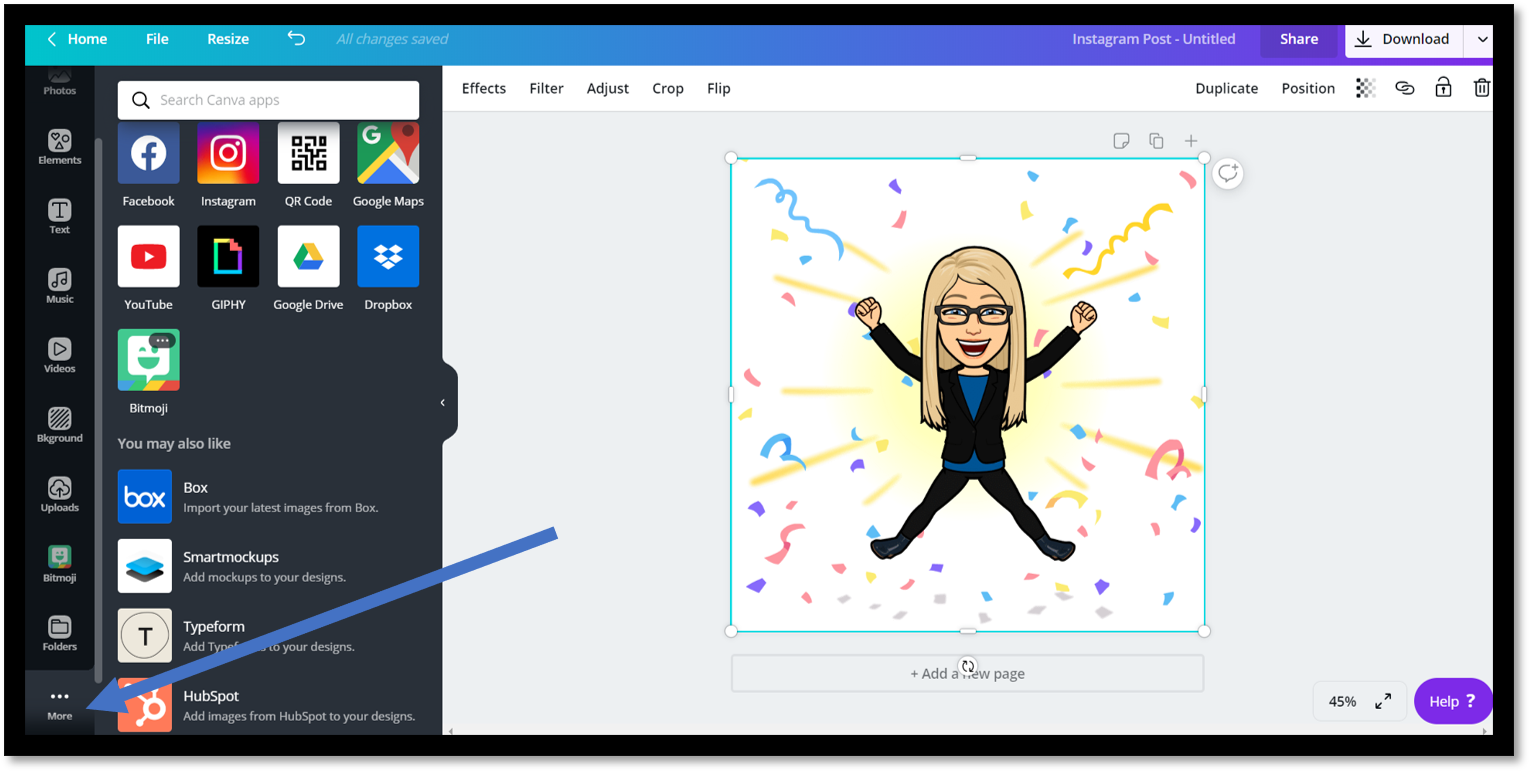
Task: Focus the Search Canva apps field
Action: (x=268, y=100)
